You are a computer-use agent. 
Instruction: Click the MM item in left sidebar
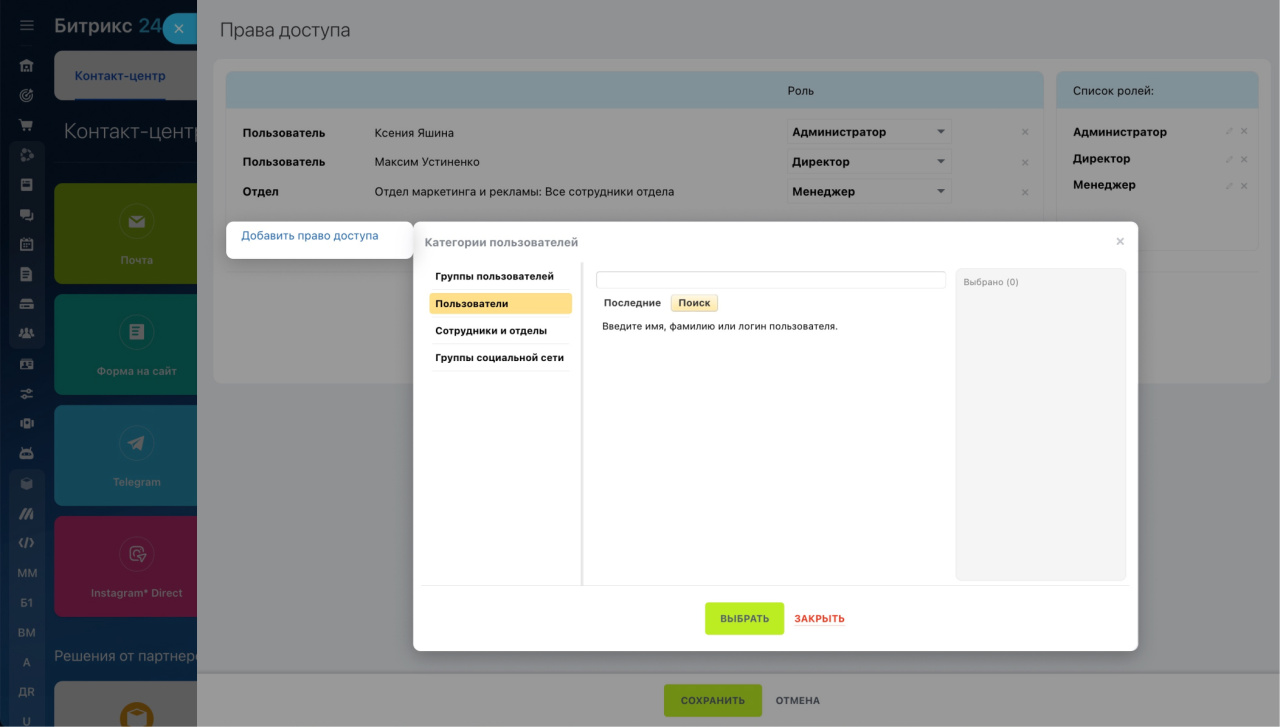[x=27, y=573]
